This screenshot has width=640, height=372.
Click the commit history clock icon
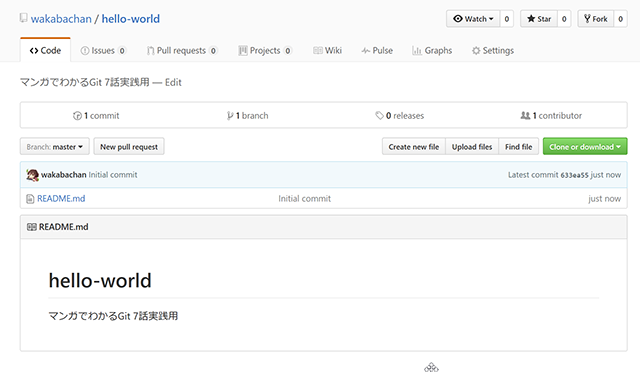pos(77,116)
